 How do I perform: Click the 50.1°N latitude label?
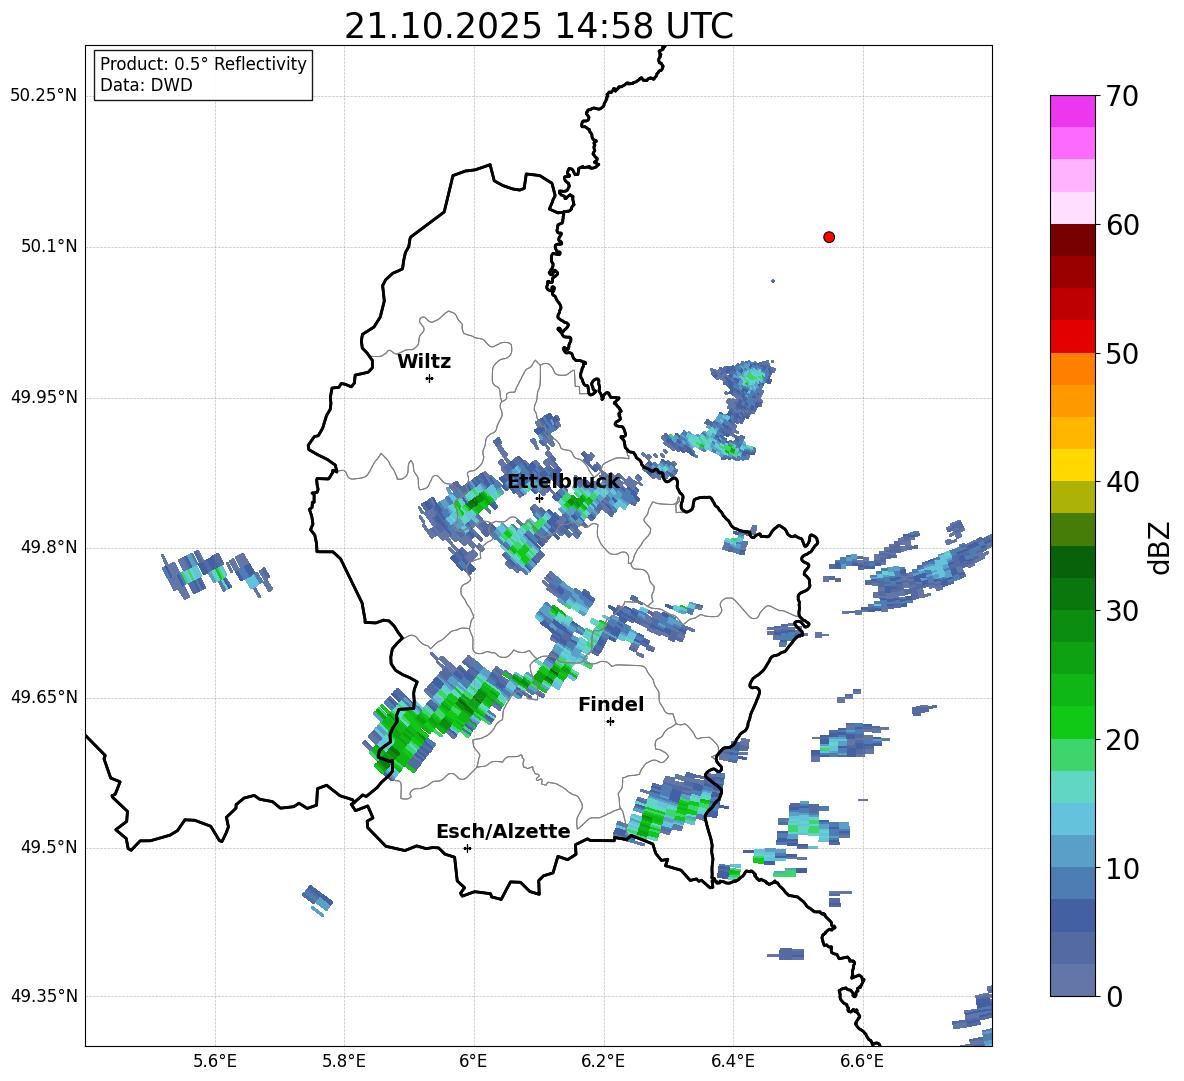tap(50, 247)
